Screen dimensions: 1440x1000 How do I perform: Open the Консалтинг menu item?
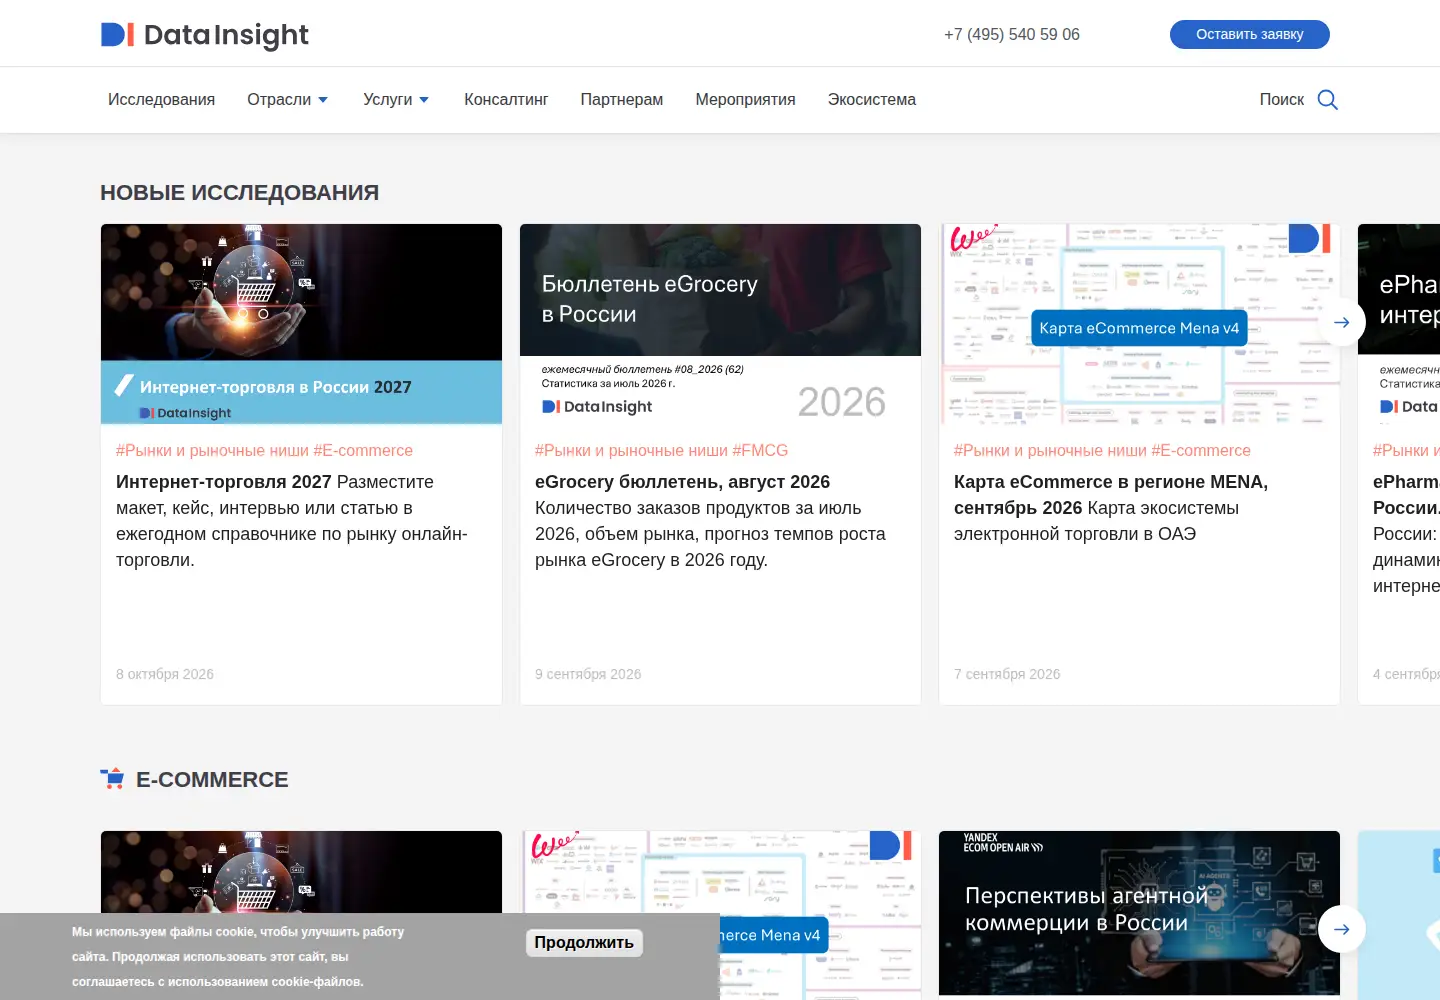(506, 100)
